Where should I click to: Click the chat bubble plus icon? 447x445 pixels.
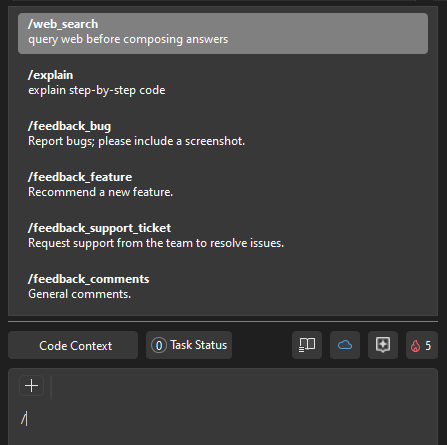click(x=383, y=345)
